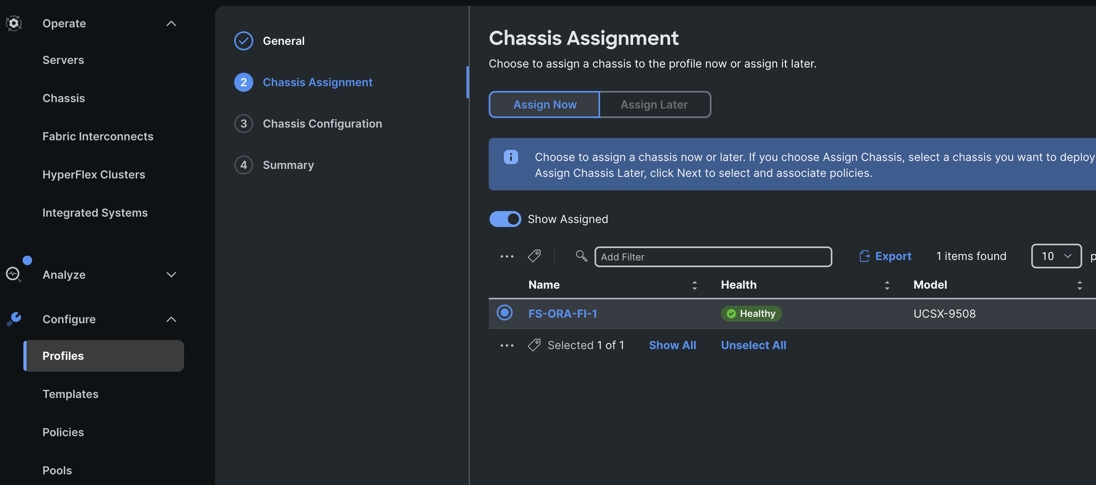
Task: Go to Fabric Interconnects in sidebar
Action: tap(98, 136)
